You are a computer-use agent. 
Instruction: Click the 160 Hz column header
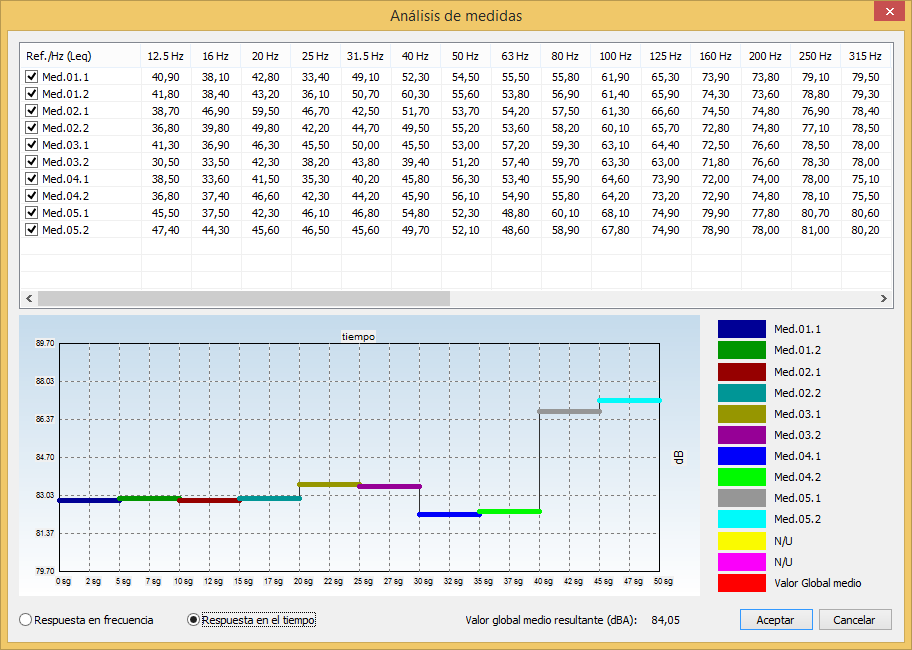pos(715,56)
